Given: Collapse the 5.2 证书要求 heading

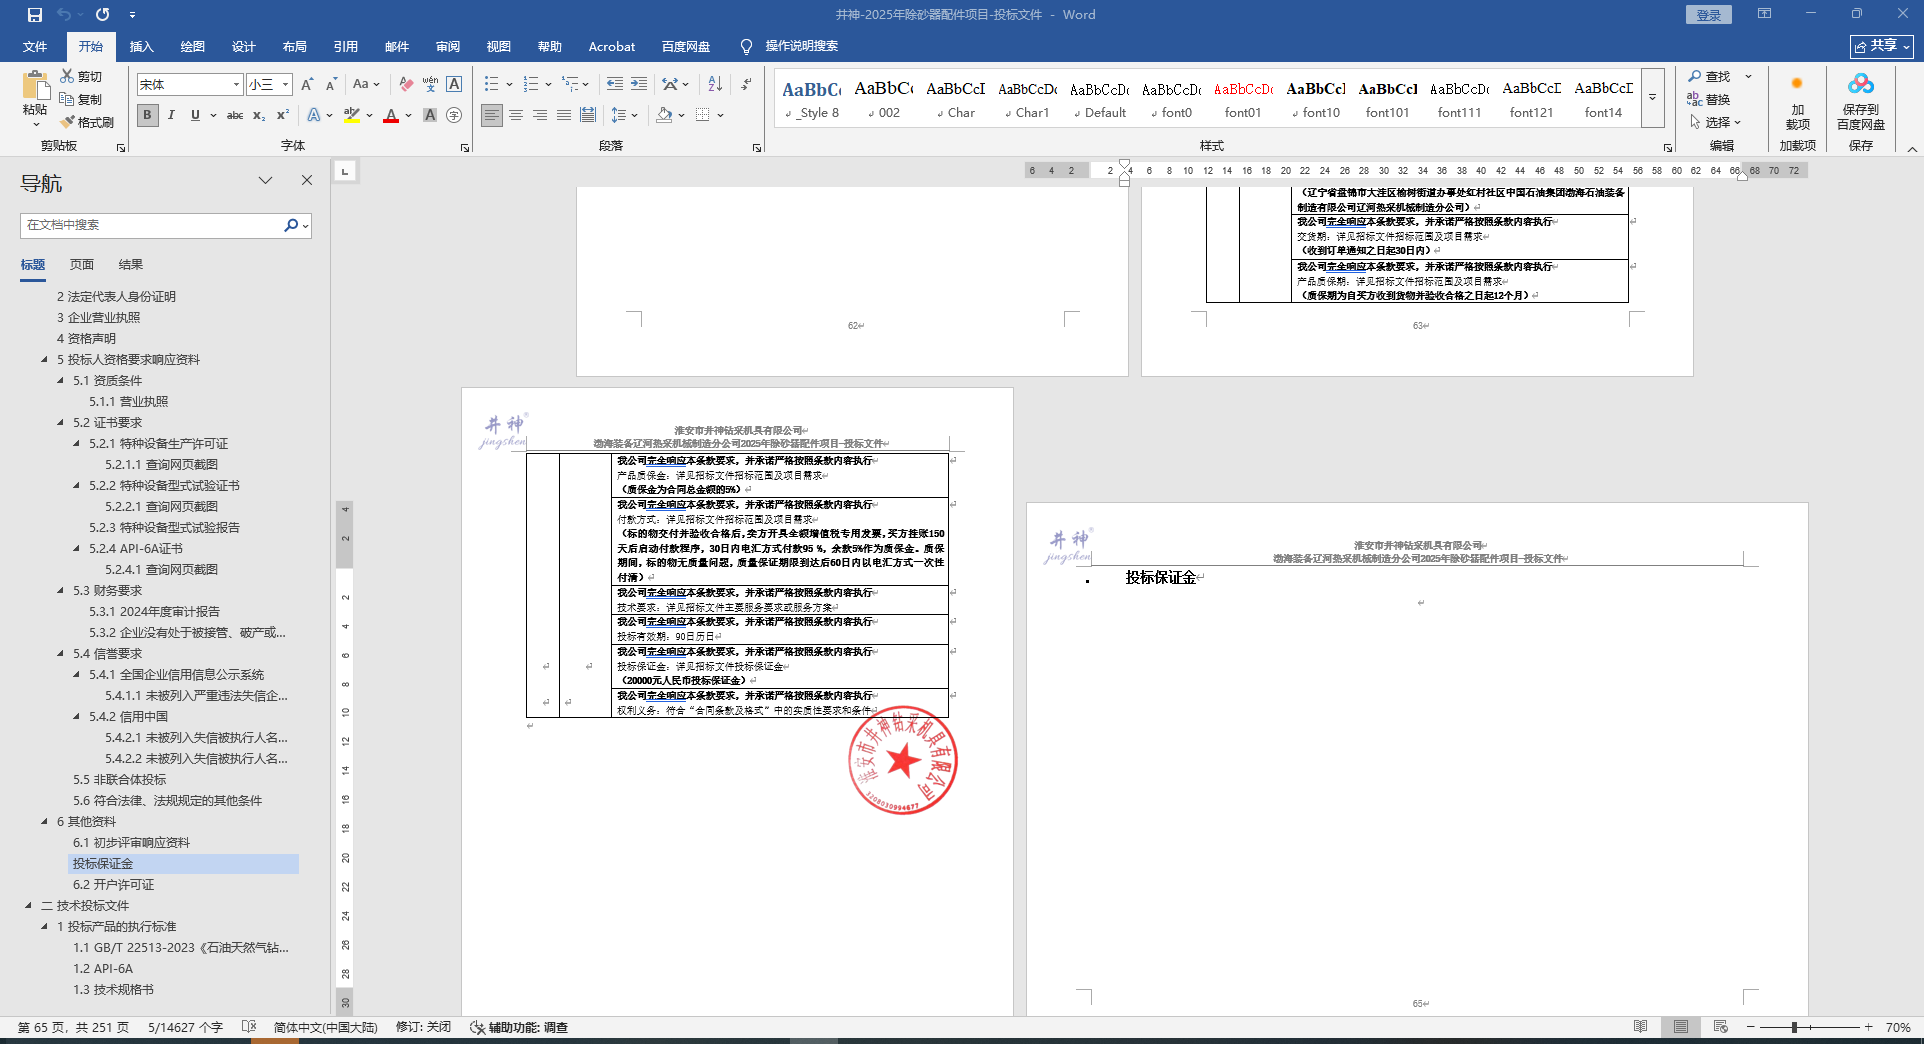Looking at the screenshot, I should pos(61,423).
